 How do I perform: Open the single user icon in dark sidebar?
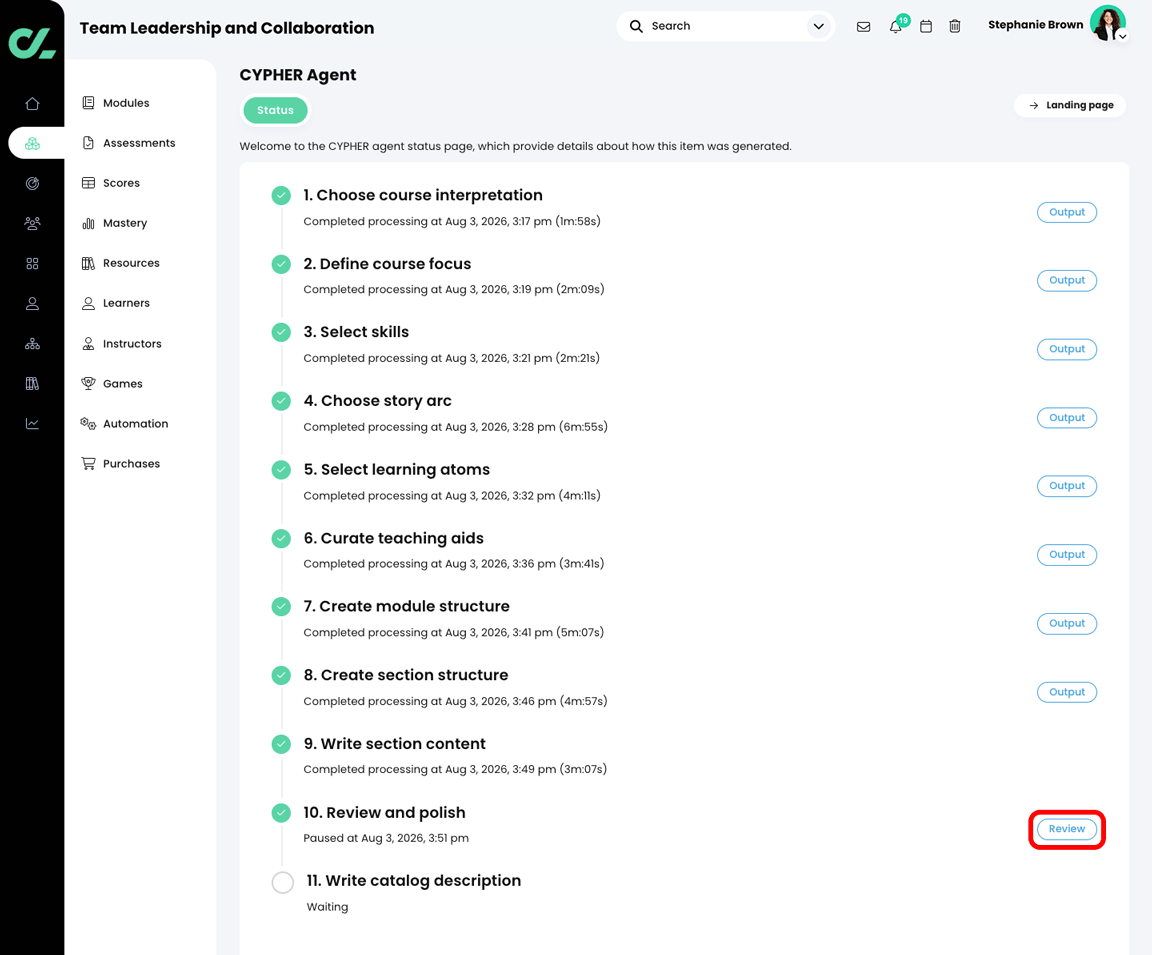pos(32,303)
